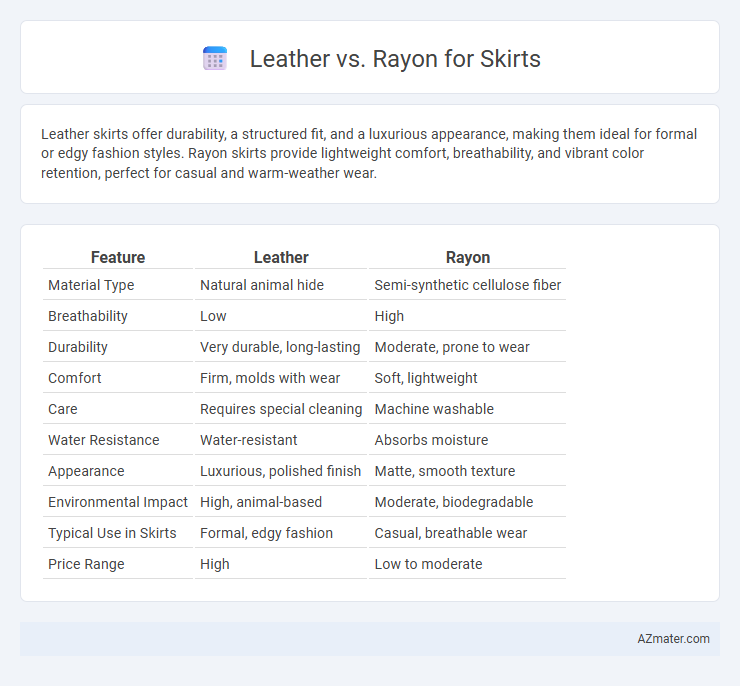This screenshot has width=740, height=686.
Task: Click the 'Requires special cleaning' cell
Action: [281, 409]
